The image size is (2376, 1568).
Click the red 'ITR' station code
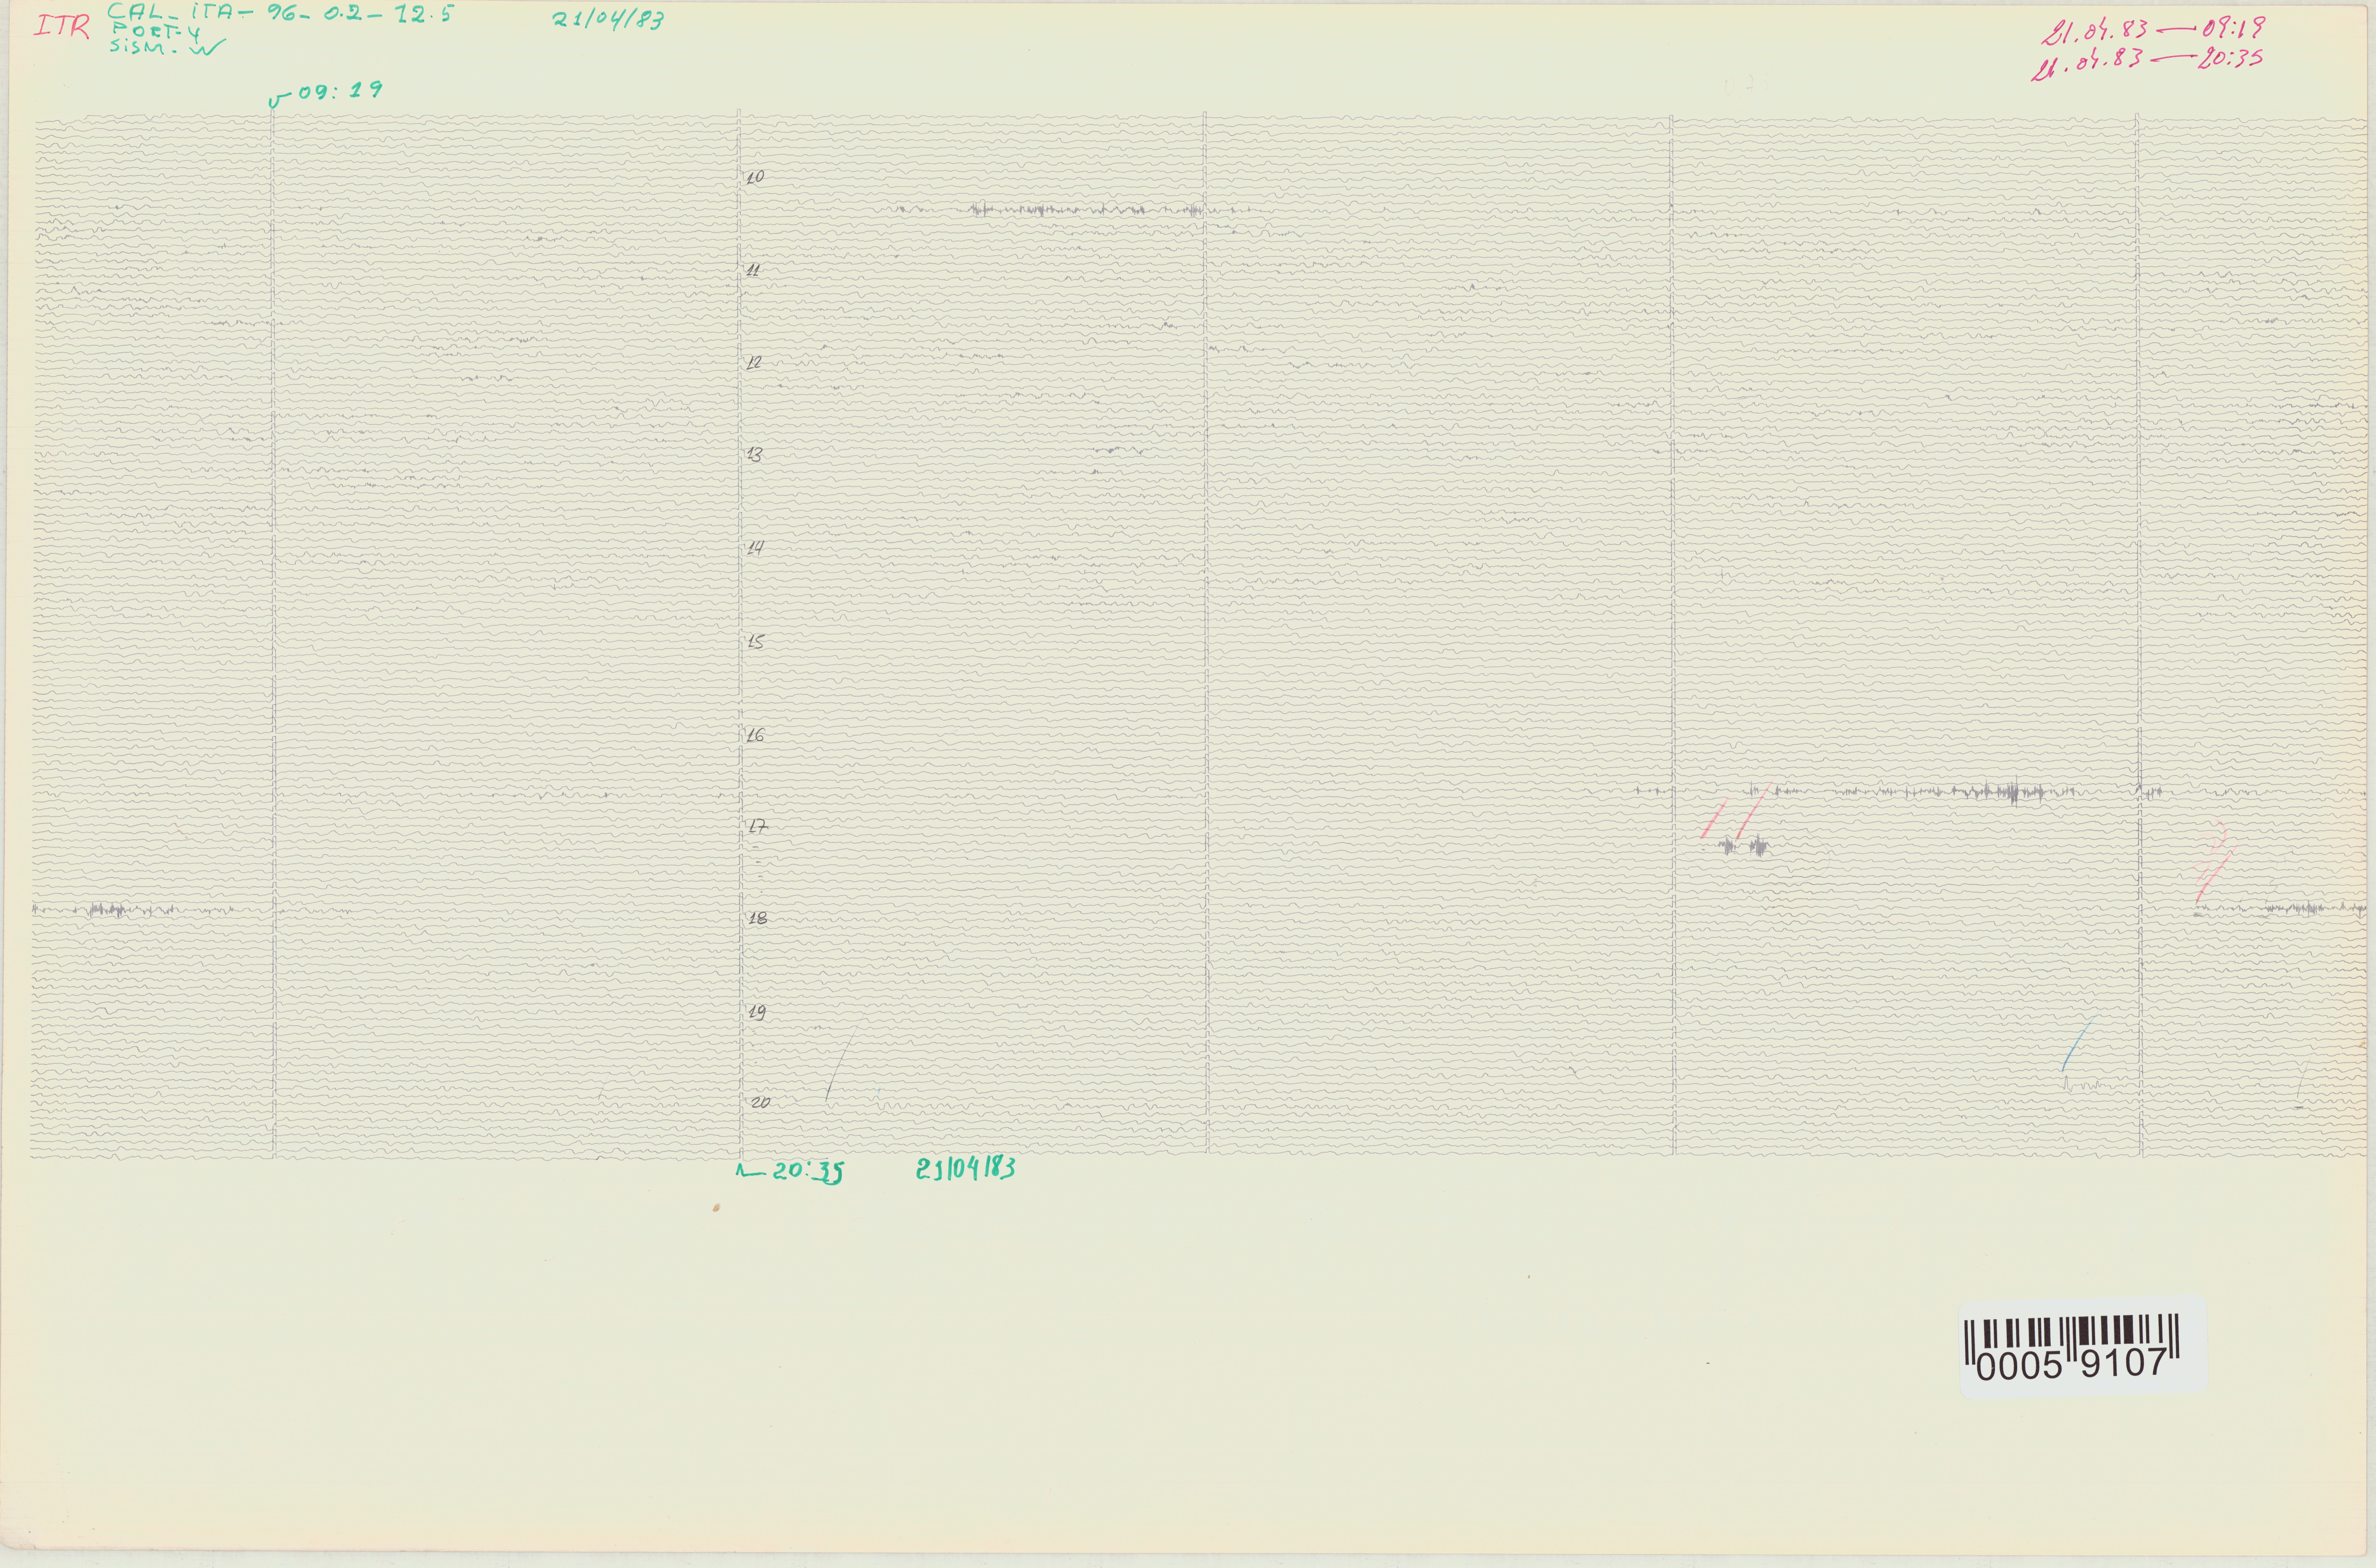62,26
